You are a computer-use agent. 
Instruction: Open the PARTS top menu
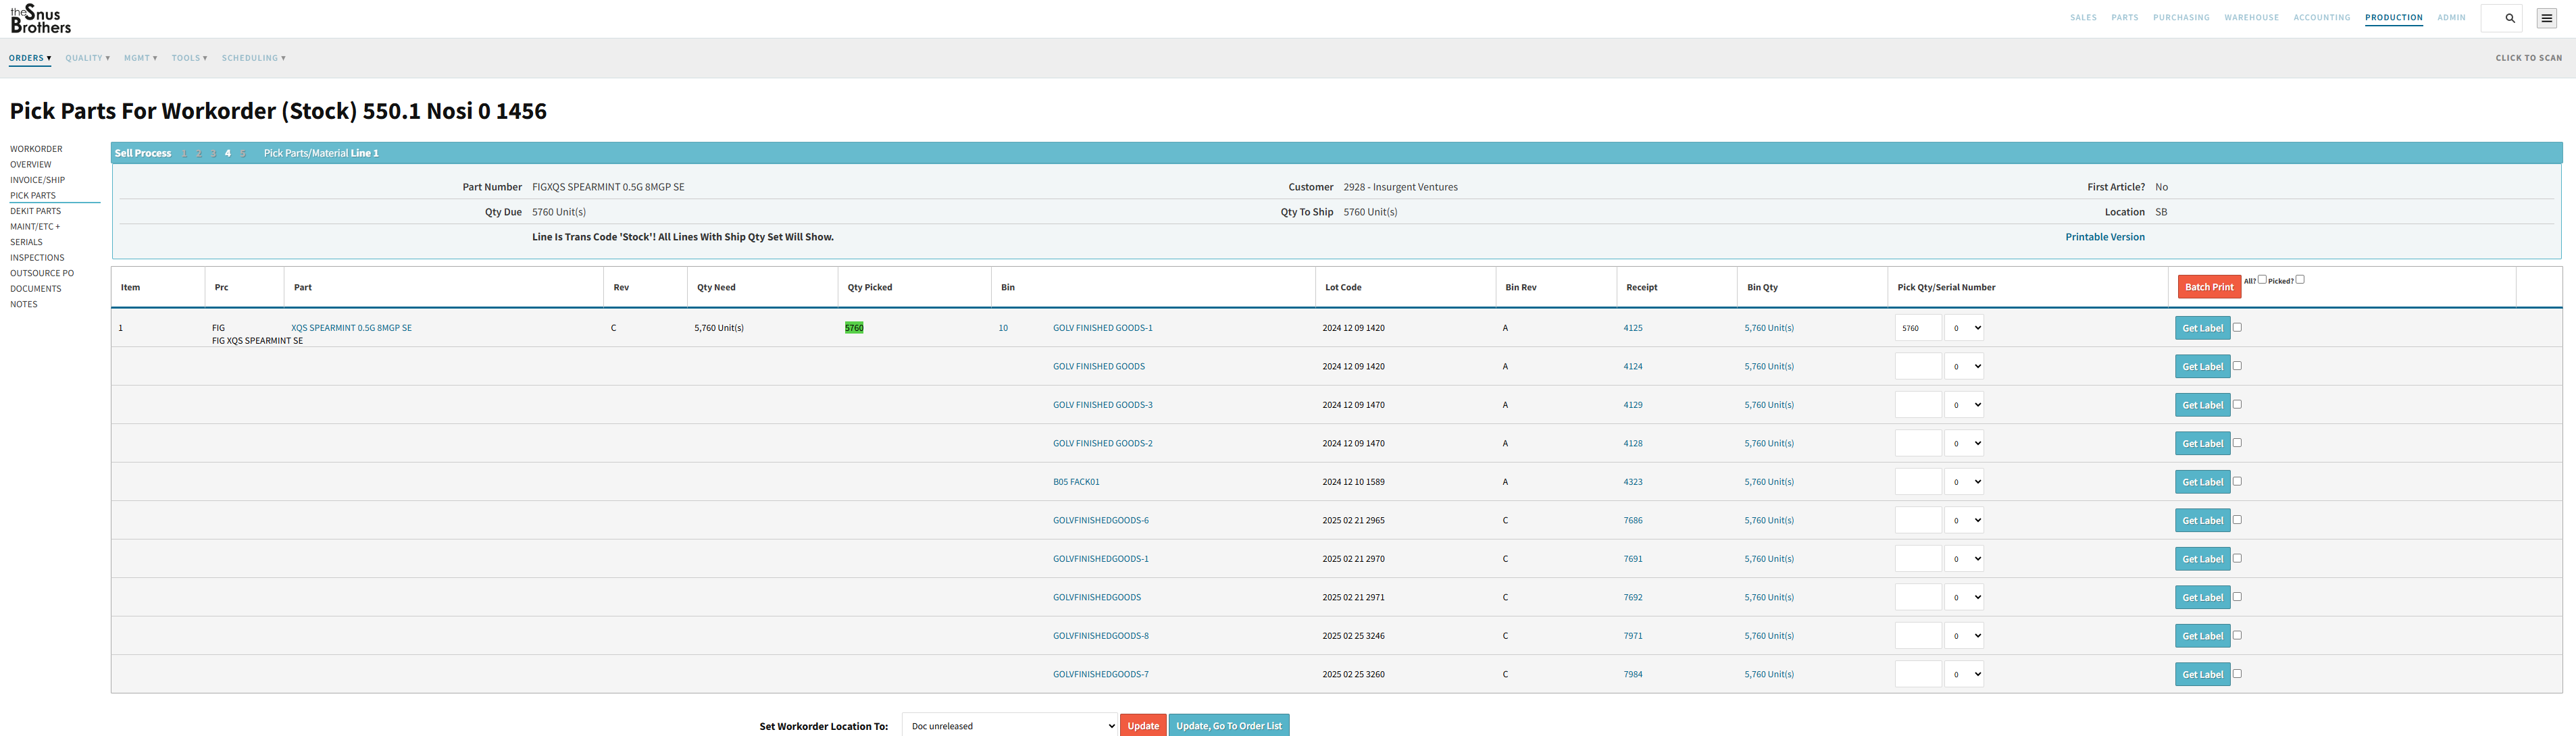tap(2125, 18)
